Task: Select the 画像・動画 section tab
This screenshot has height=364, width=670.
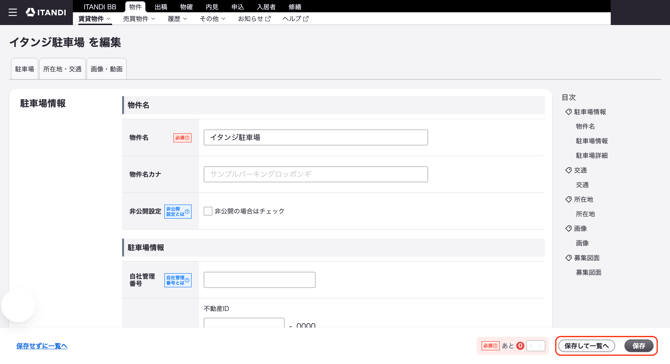Action: [x=106, y=69]
